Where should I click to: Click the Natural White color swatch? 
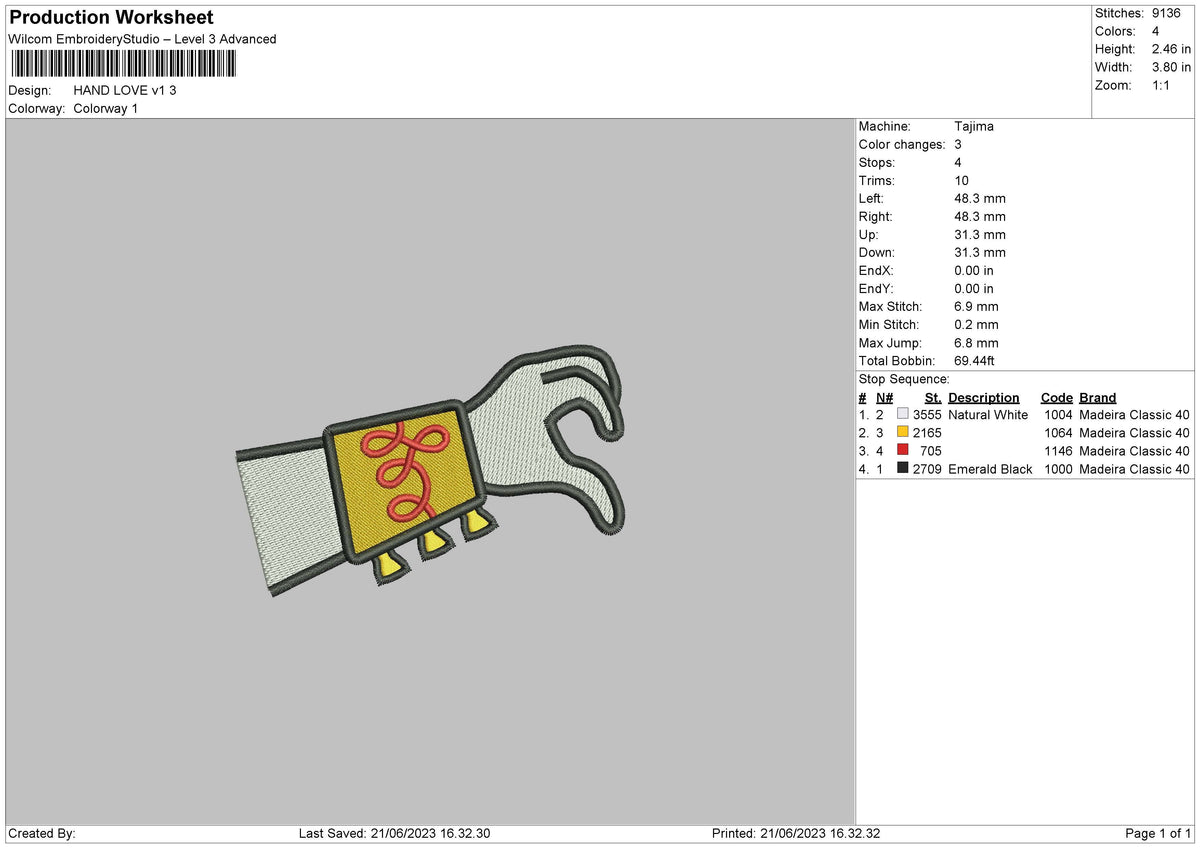[903, 414]
